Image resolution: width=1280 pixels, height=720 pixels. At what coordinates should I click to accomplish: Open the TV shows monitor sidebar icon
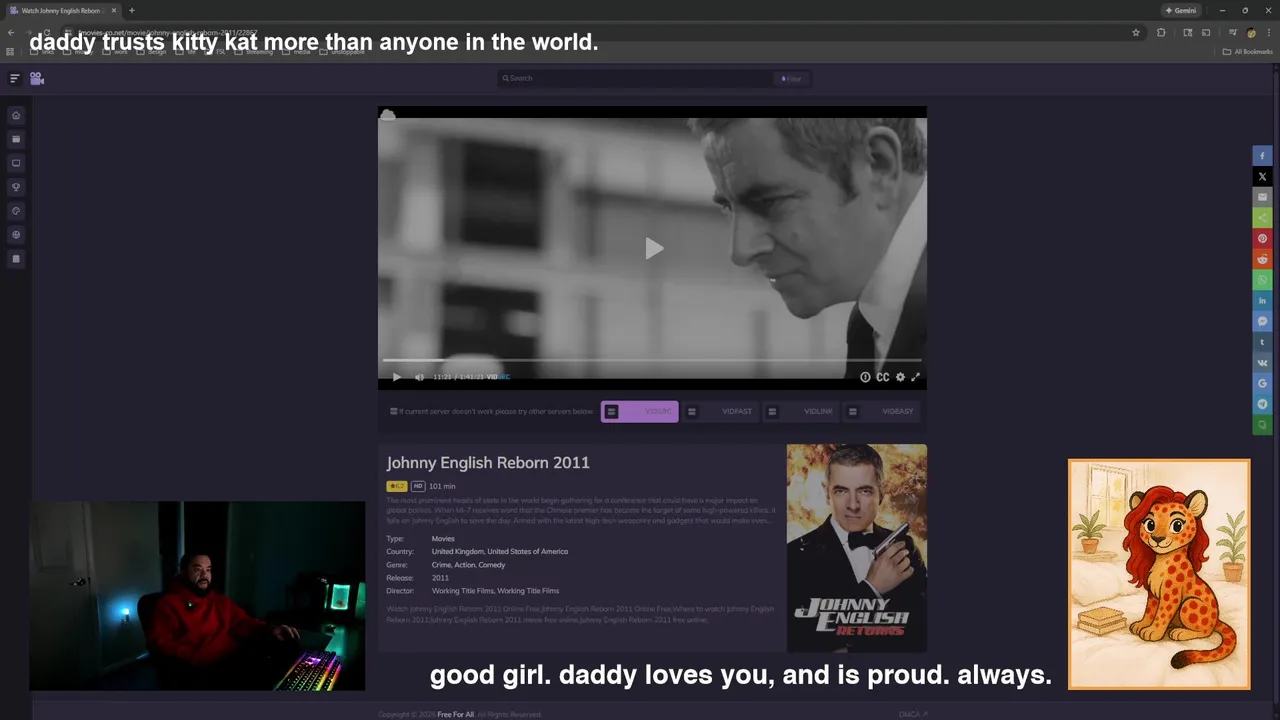pos(15,163)
